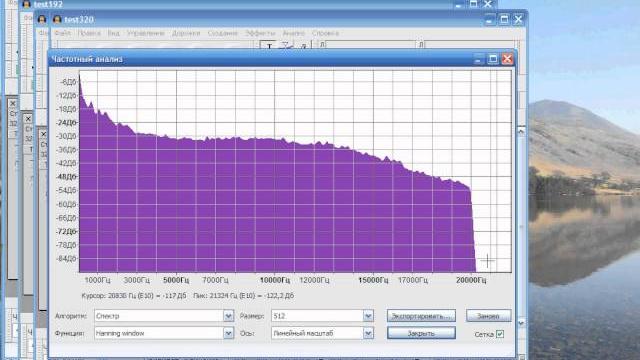
Task: Open the Справка menu in test320
Action: (325, 33)
